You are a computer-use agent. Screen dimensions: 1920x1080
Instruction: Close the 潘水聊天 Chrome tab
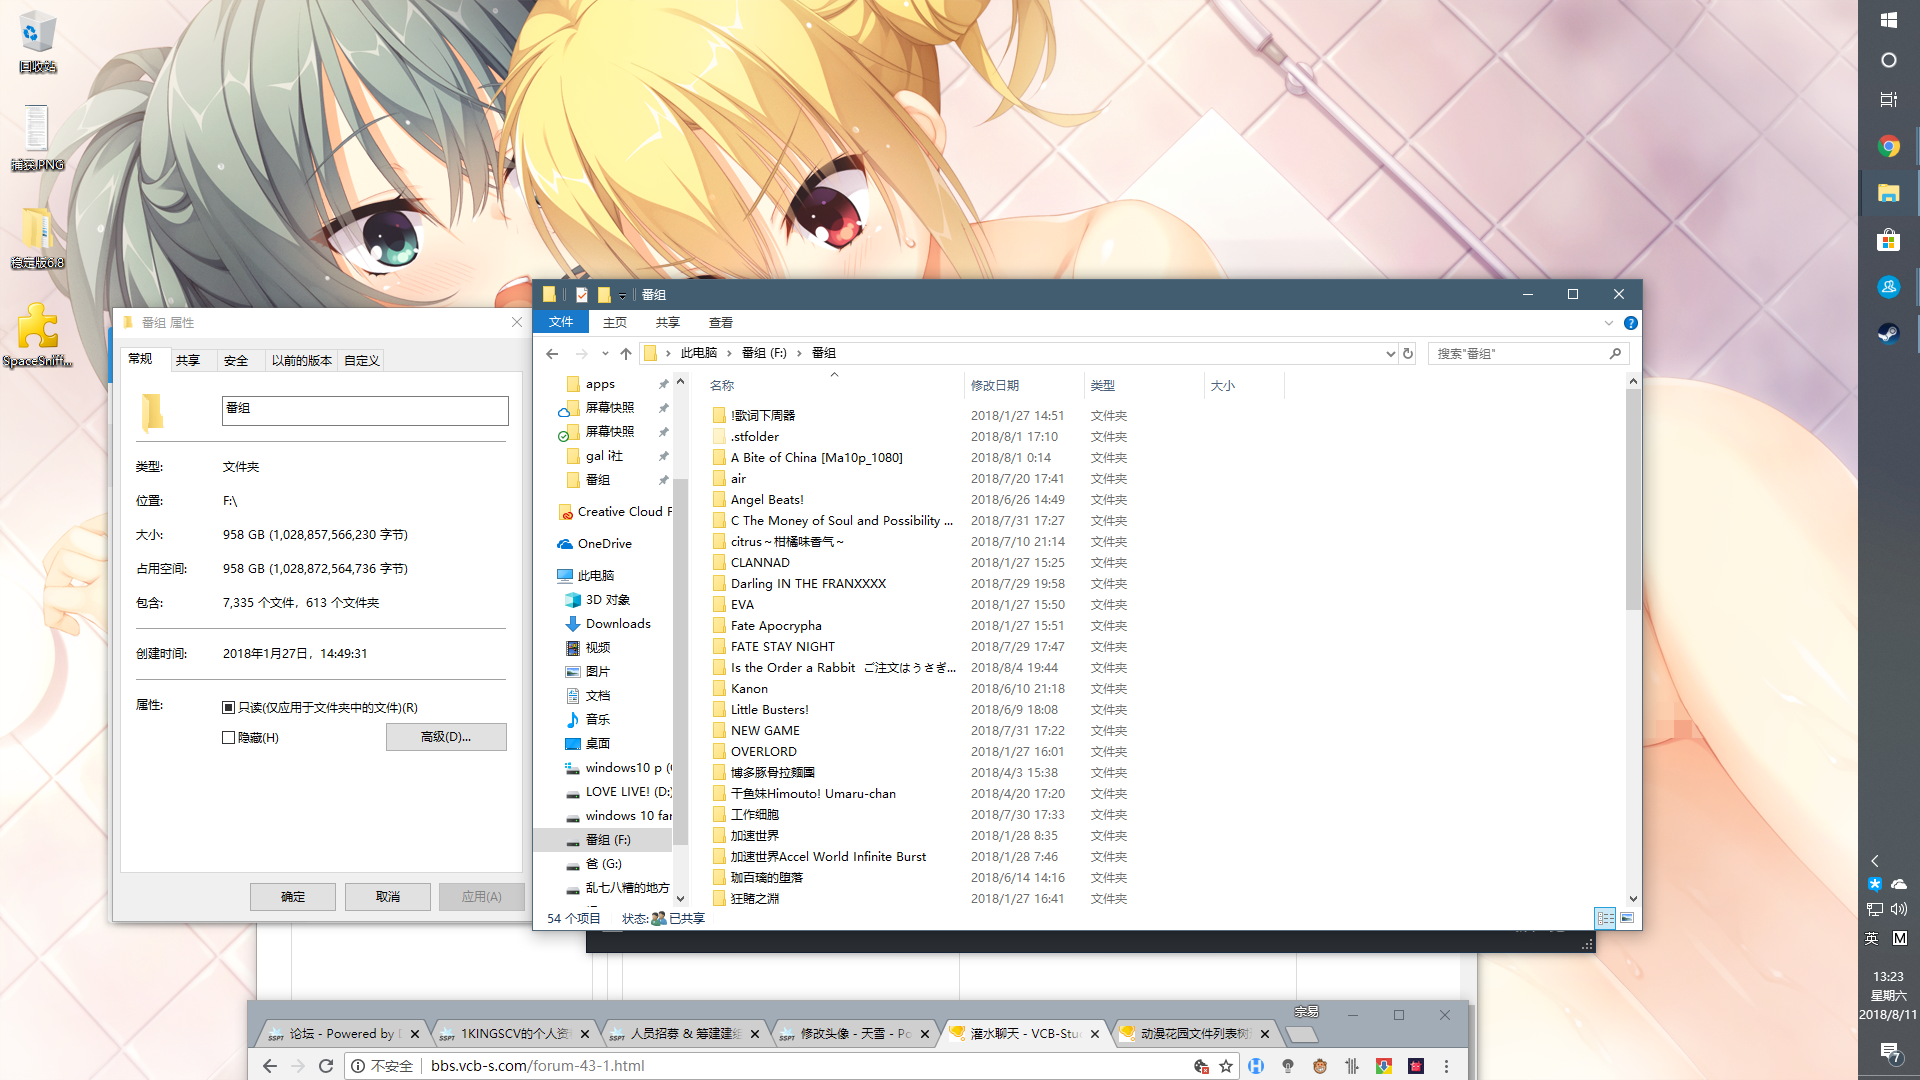(1095, 1034)
